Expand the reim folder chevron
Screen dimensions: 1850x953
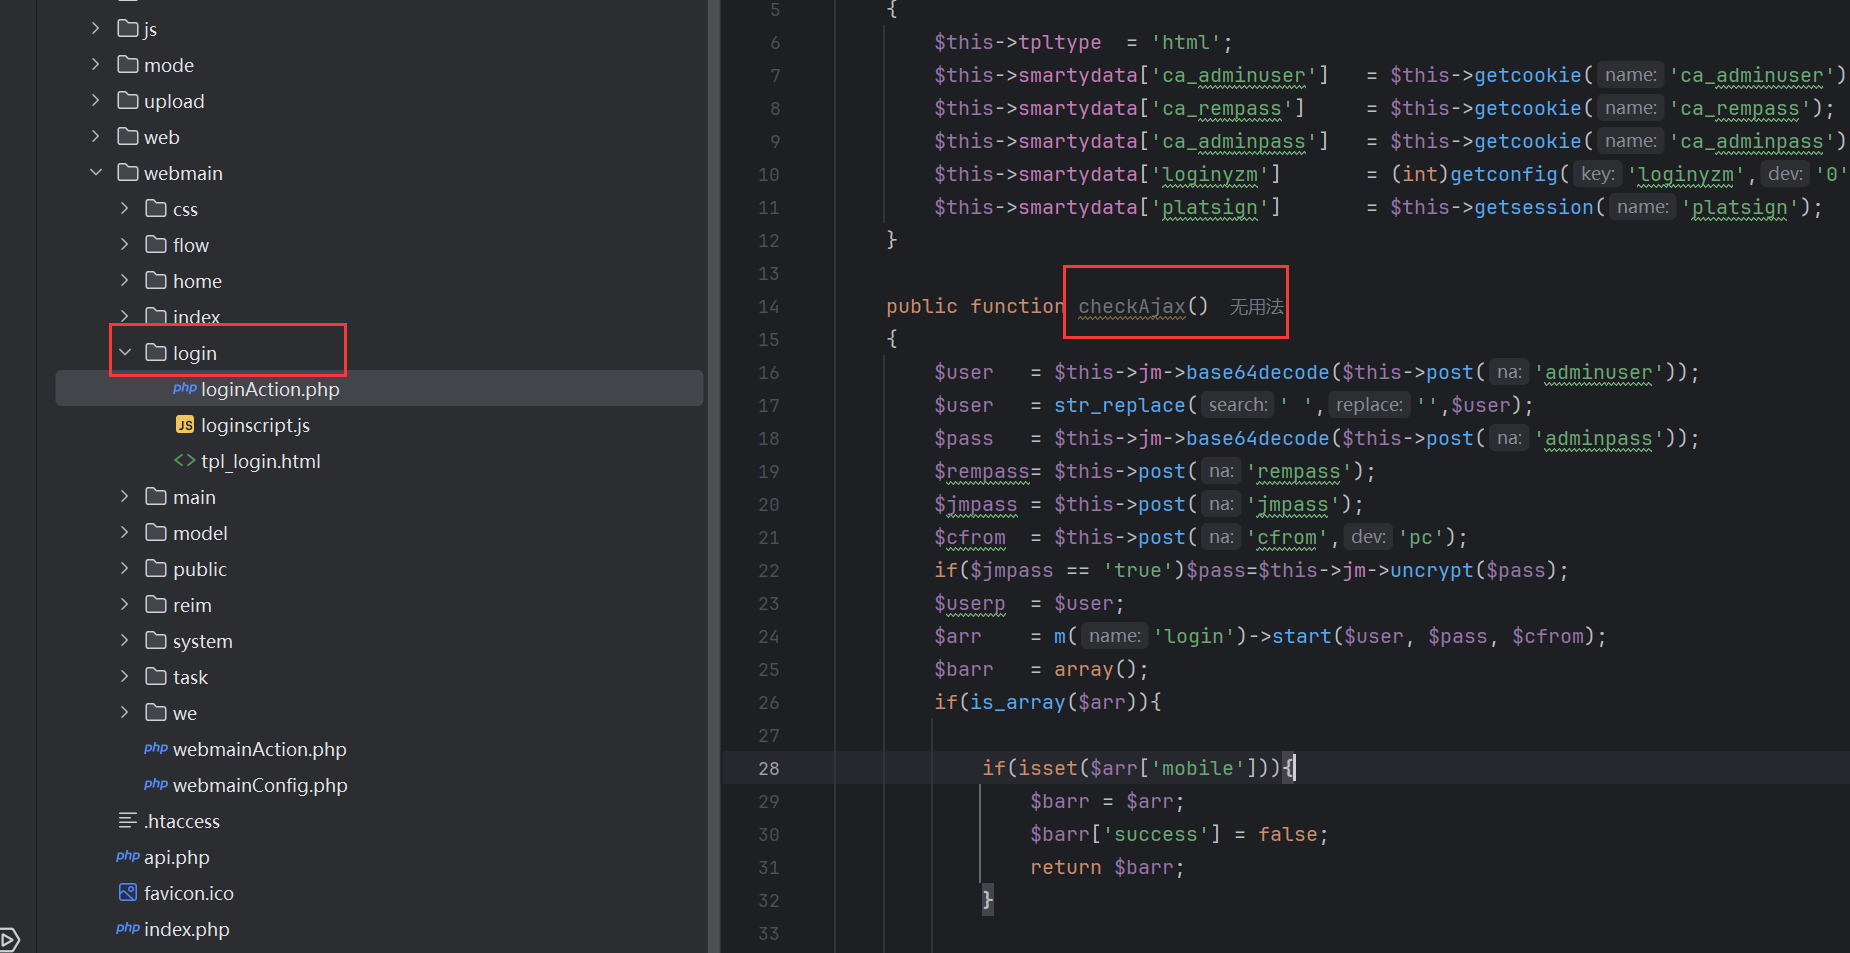point(125,604)
